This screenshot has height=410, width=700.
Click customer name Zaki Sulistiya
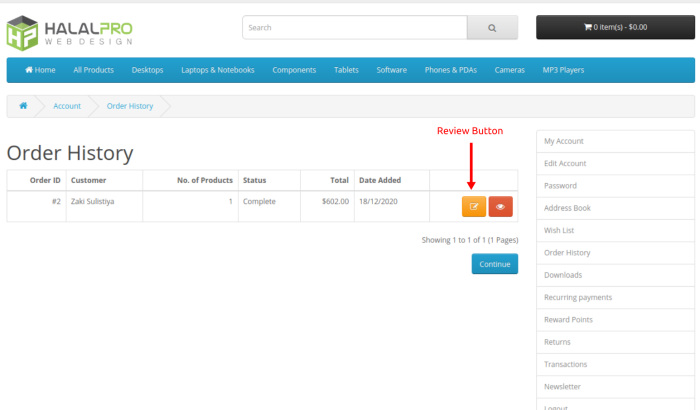[92, 201]
